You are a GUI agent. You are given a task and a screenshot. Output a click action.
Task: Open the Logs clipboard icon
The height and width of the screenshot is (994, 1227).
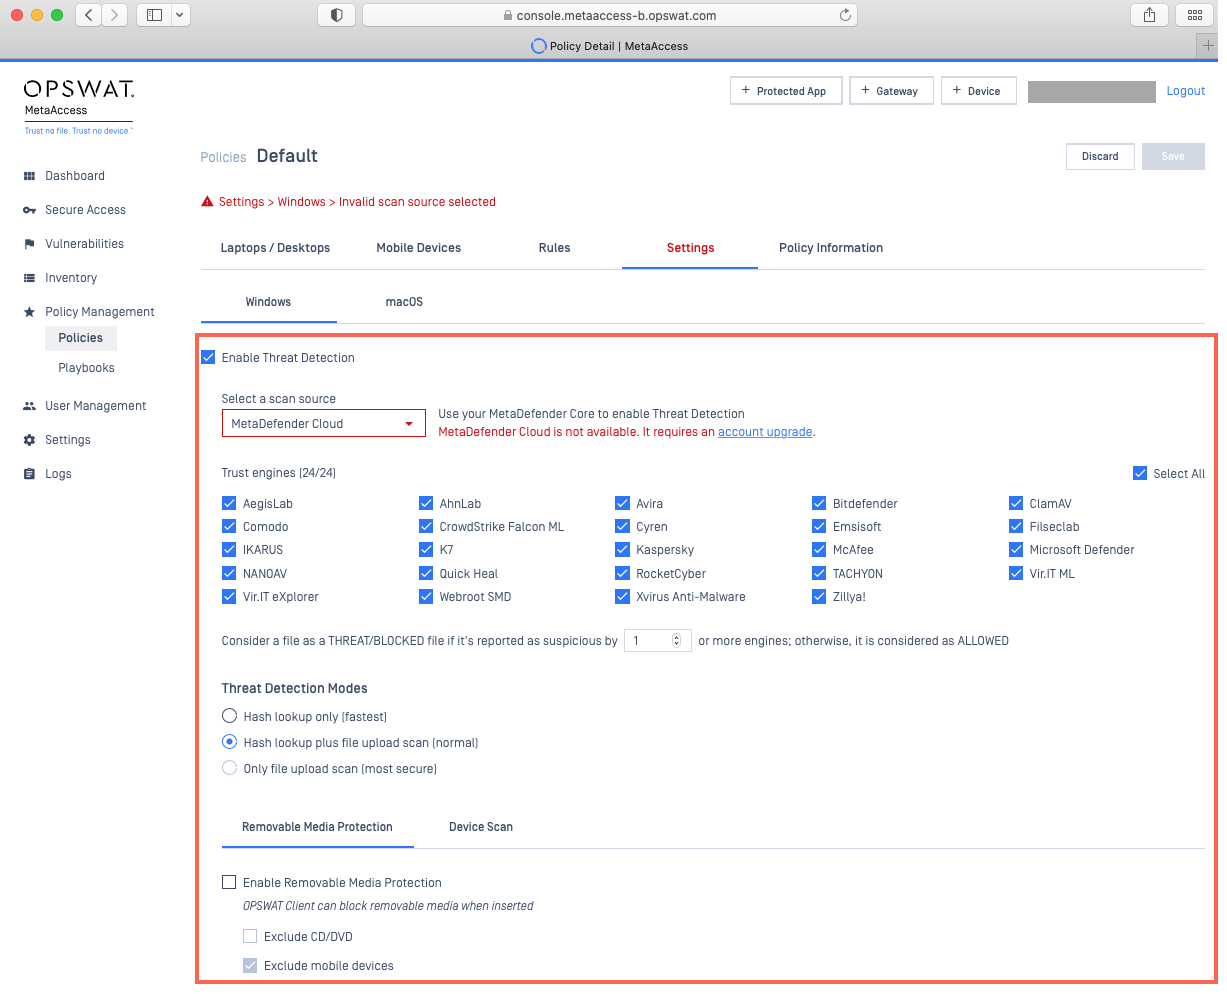(x=29, y=474)
